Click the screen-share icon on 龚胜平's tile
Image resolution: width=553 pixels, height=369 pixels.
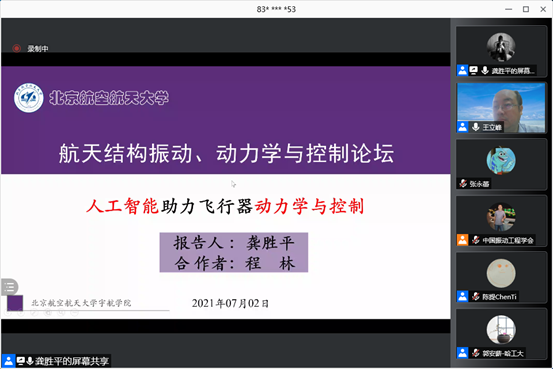click(474, 71)
